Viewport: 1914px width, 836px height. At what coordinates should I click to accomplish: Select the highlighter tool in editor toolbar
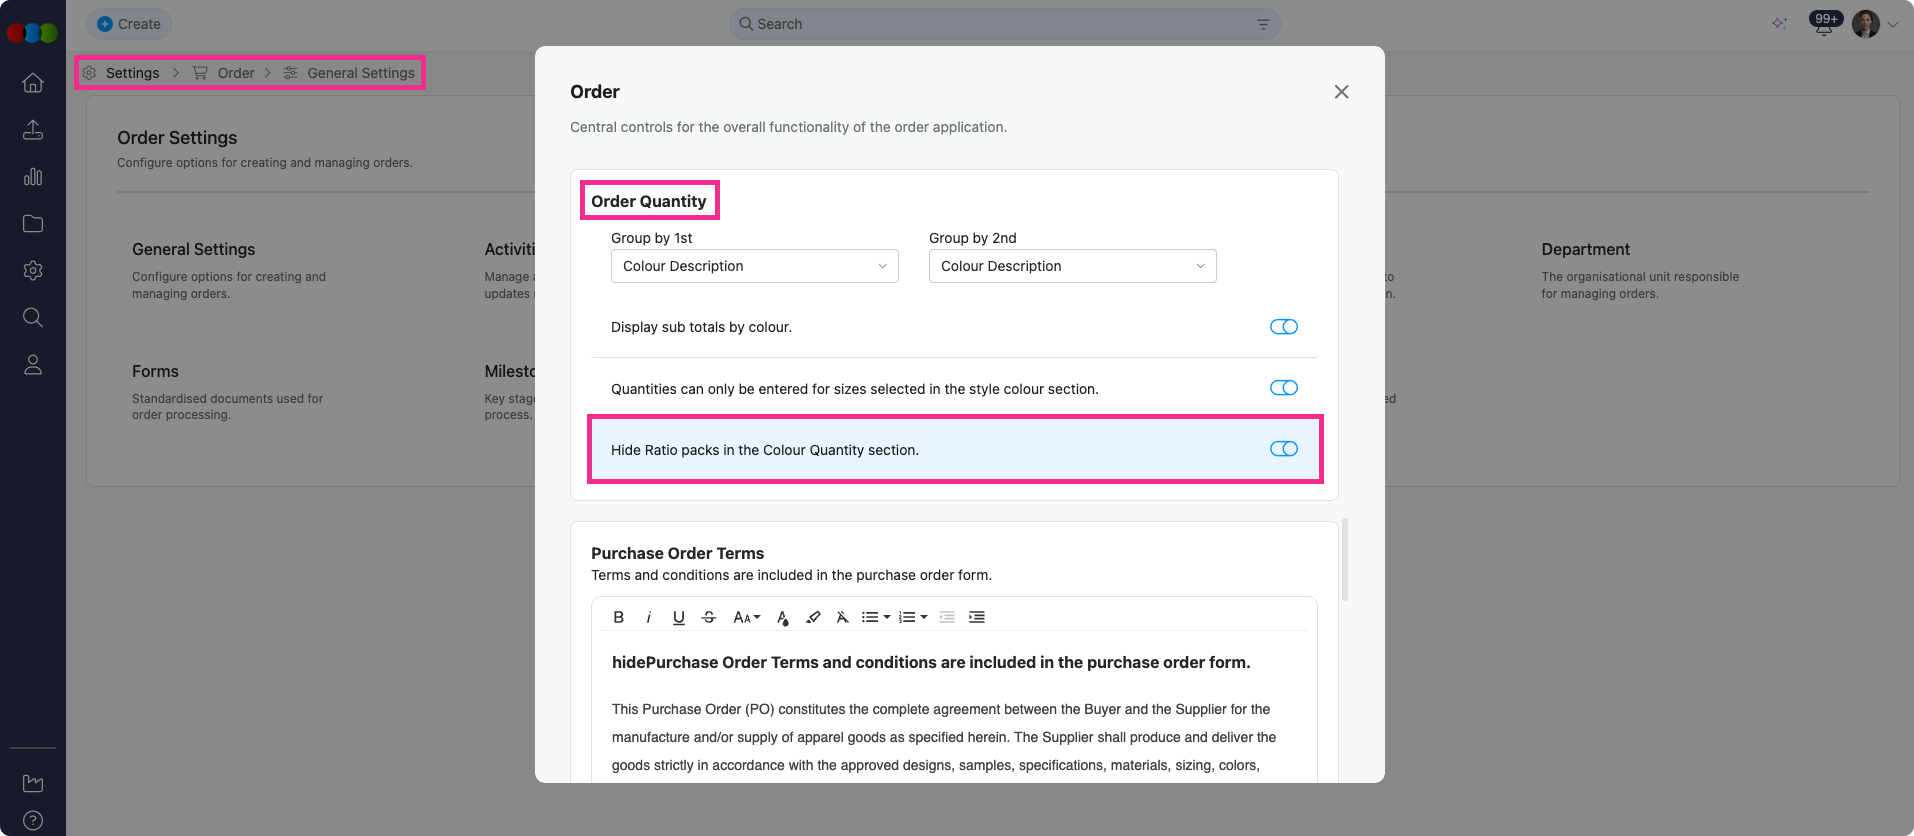[813, 617]
